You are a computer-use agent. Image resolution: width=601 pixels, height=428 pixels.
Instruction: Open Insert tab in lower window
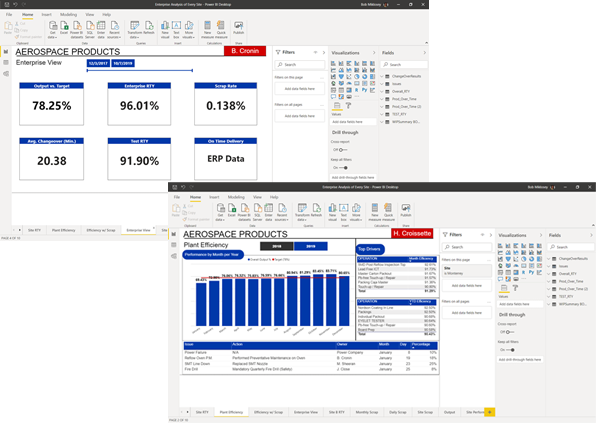tap(214, 197)
